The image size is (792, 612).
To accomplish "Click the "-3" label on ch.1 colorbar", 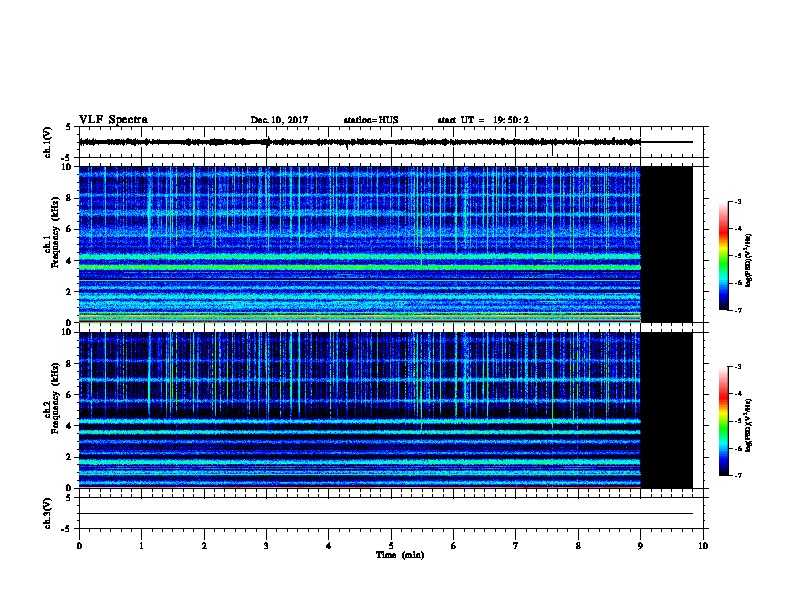I will 737,201.
